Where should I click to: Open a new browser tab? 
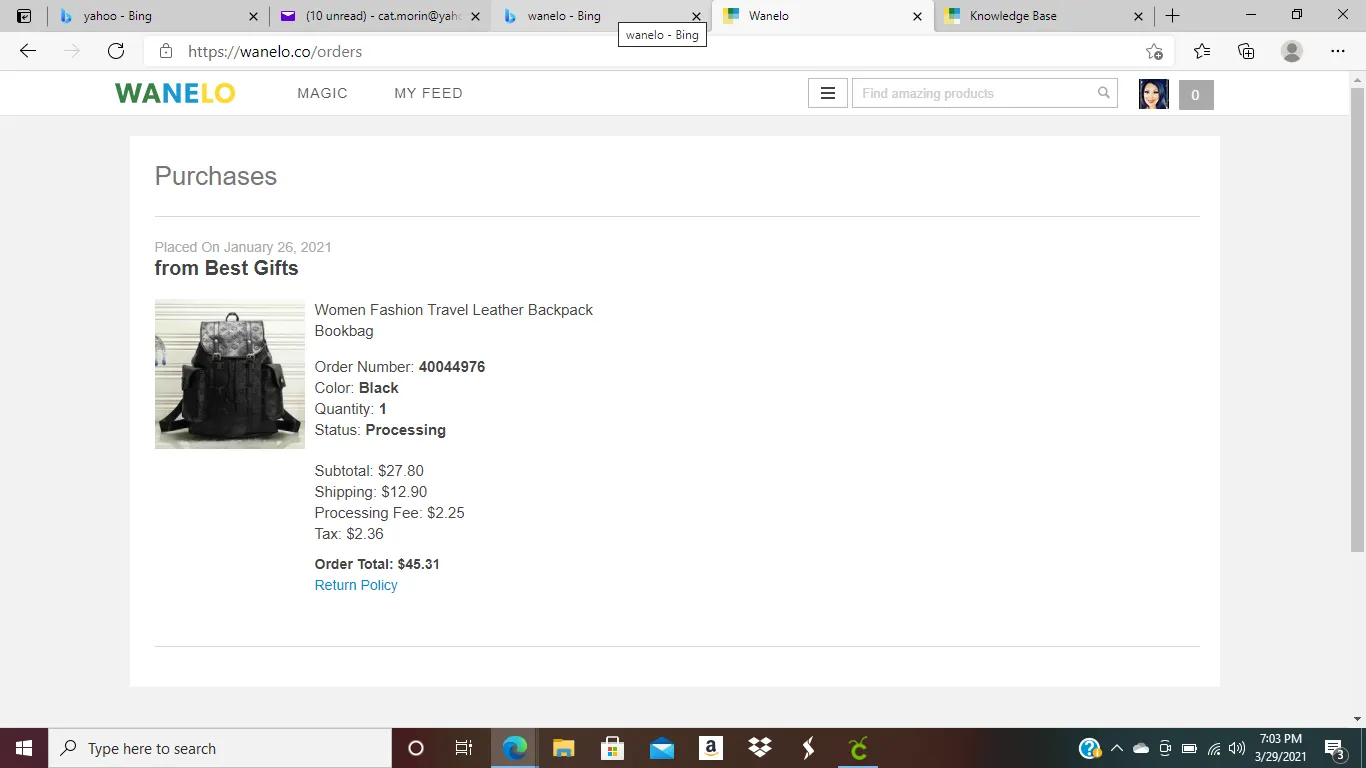(x=1173, y=16)
